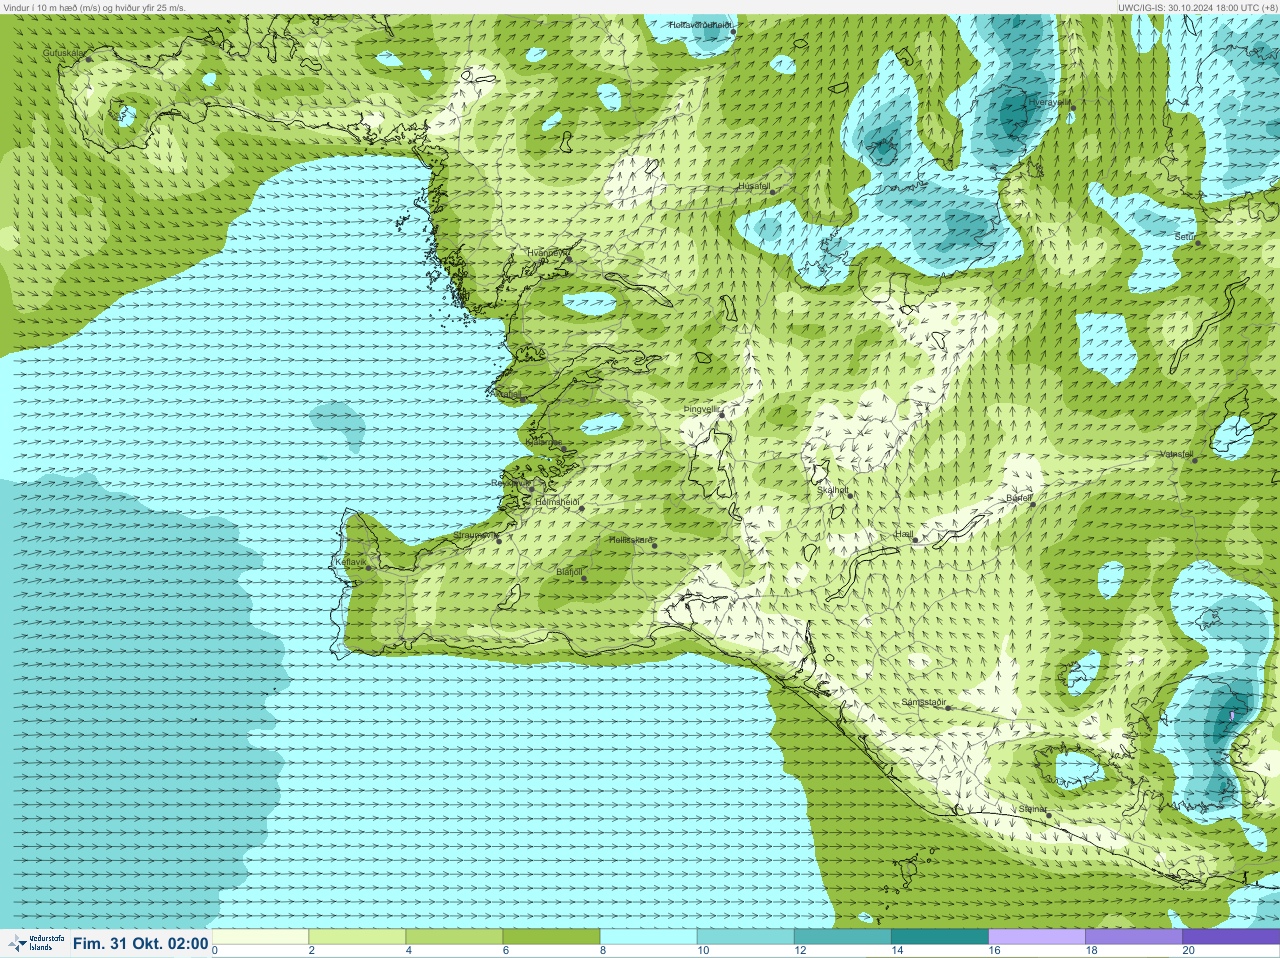The width and height of the screenshot is (1280, 958).
Task: Select the 8–10 m/s light cyan legend swatch
Action: click(x=648, y=936)
